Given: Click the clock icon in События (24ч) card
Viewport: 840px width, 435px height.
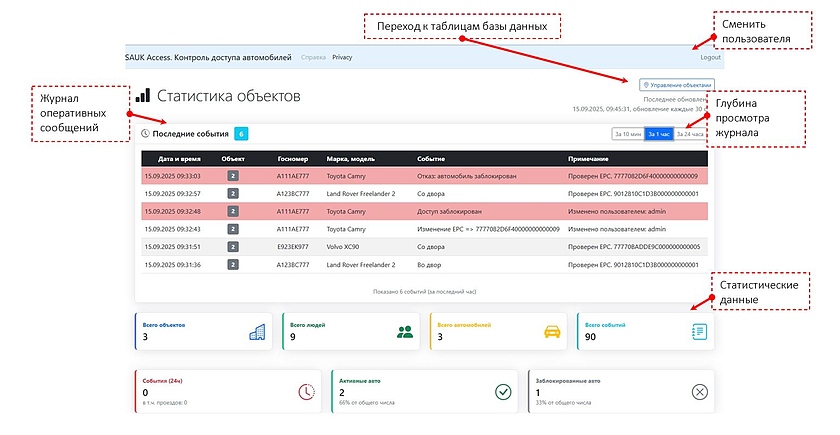Looking at the screenshot, I should pos(306,392).
